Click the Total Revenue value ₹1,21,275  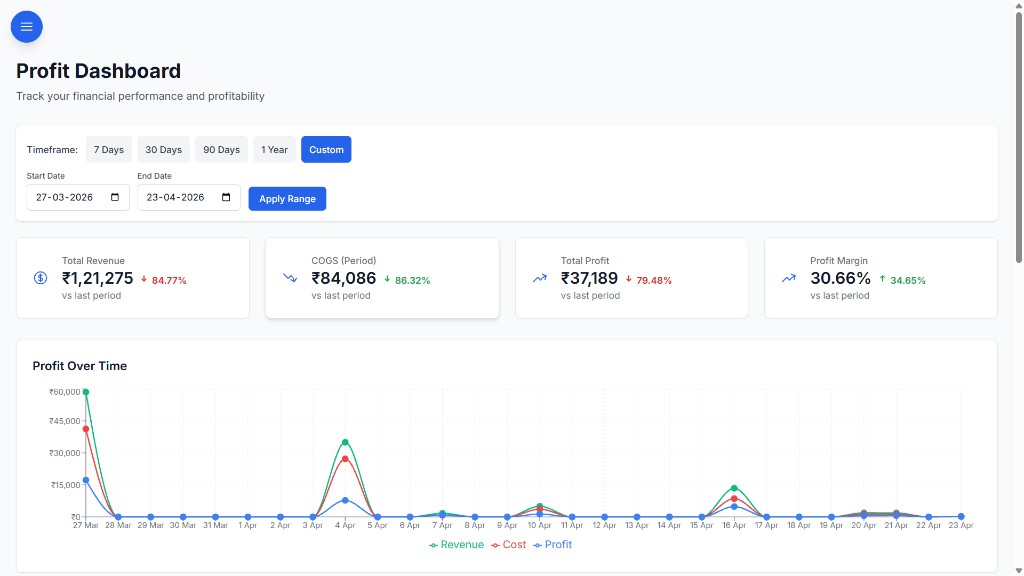coord(97,278)
